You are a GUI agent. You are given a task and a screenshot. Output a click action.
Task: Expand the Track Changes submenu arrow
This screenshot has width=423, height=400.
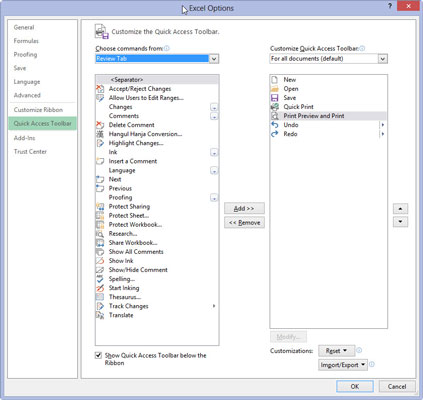coord(214,306)
